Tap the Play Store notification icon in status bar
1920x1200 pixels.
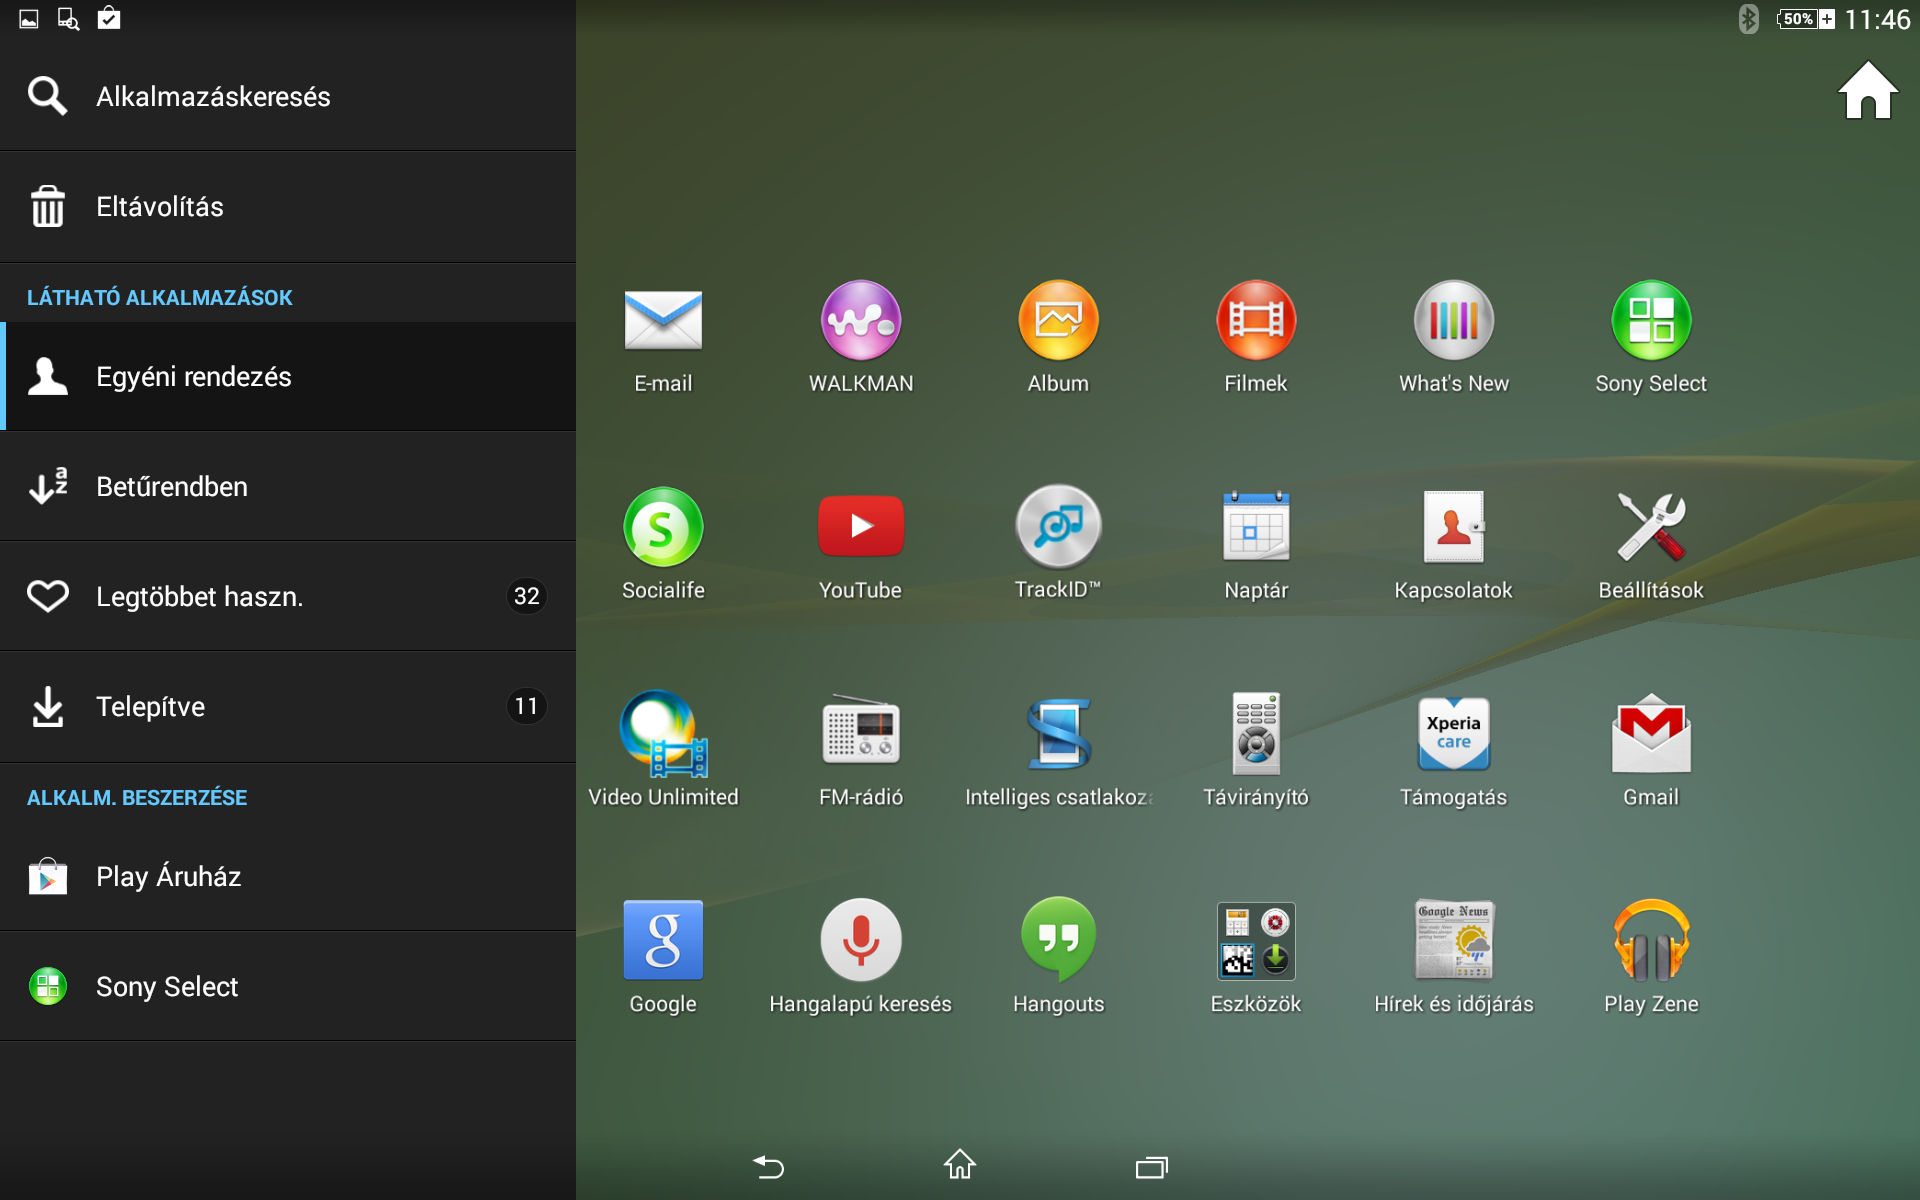tap(109, 18)
